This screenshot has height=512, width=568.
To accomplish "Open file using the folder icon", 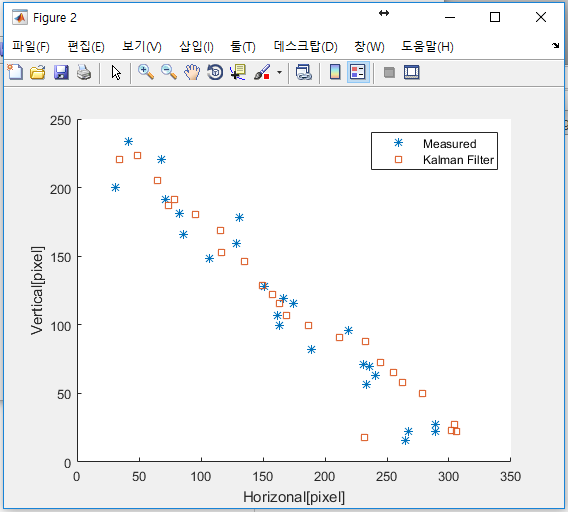I will point(38,72).
